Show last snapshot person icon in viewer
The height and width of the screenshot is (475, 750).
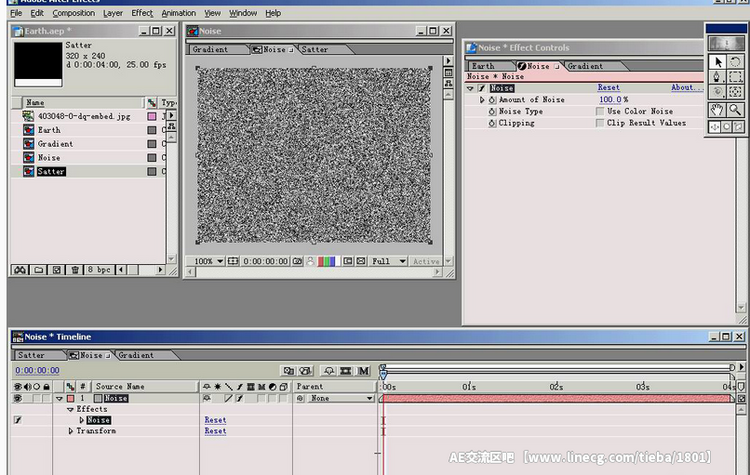click(x=310, y=261)
